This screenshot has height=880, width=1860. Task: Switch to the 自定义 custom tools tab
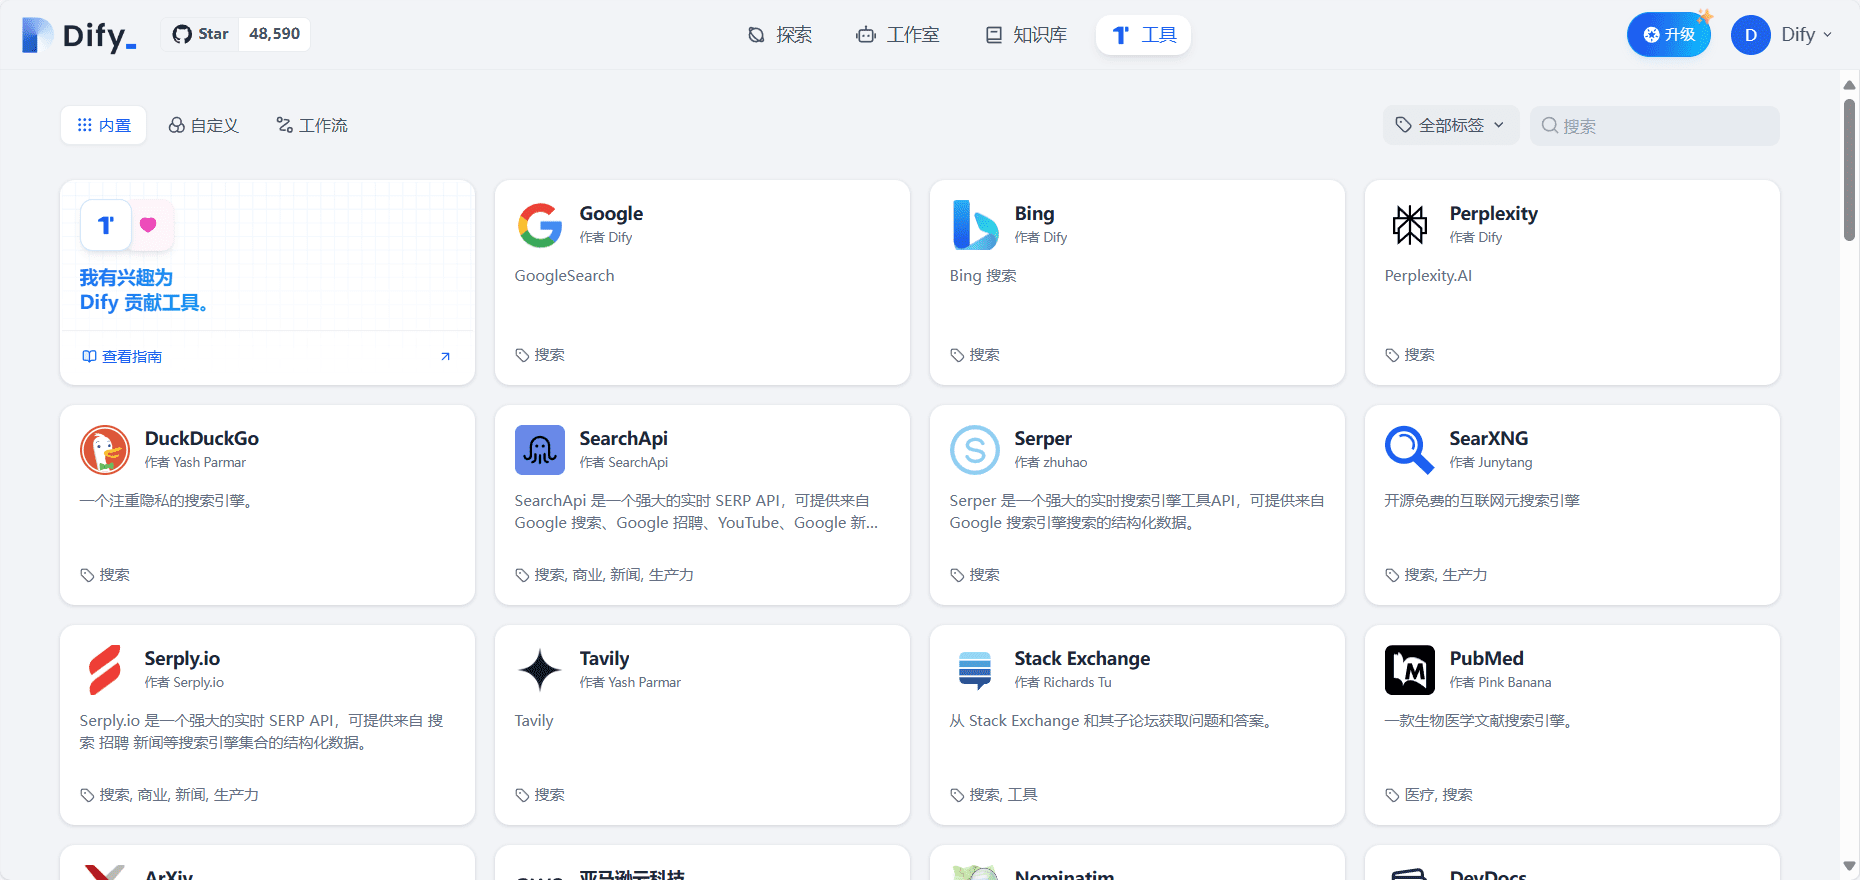(203, 125)
